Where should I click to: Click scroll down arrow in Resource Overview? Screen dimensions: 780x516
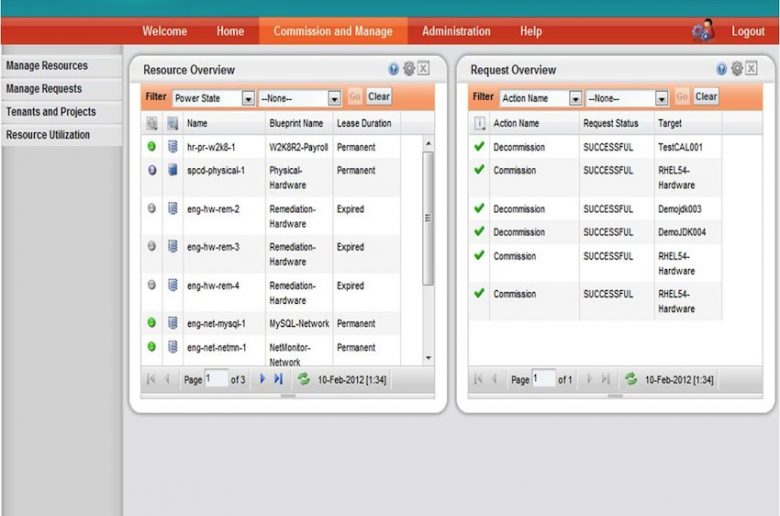coord(428,358)
